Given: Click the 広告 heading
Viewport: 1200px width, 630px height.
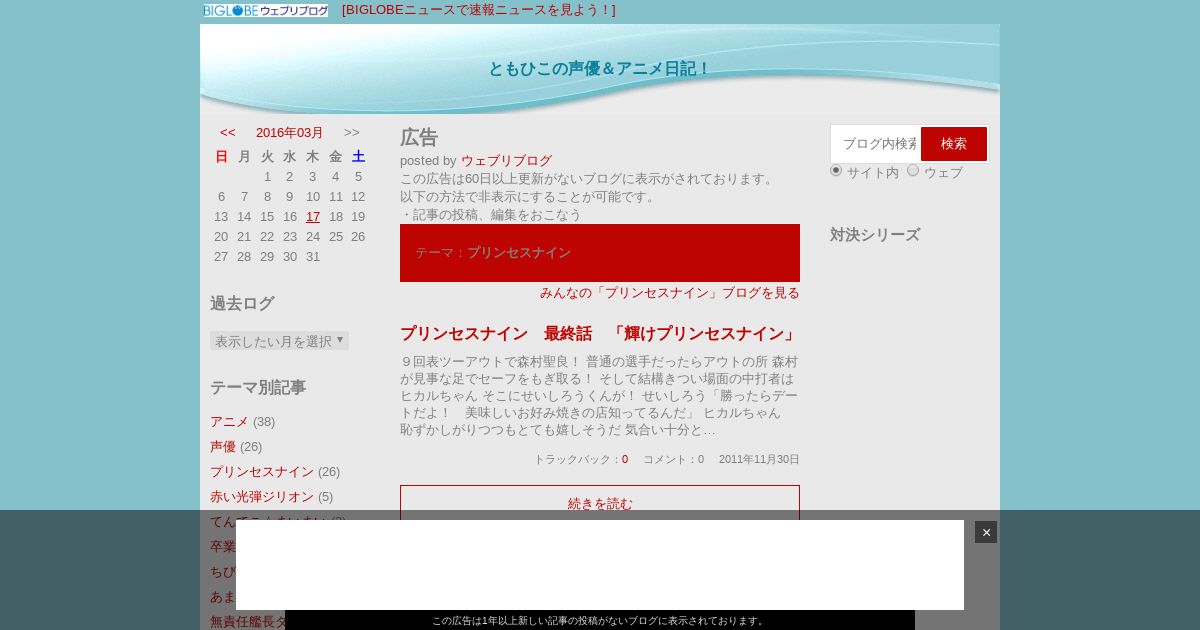Looking at the screenshot, I should (x=419, y=138).
